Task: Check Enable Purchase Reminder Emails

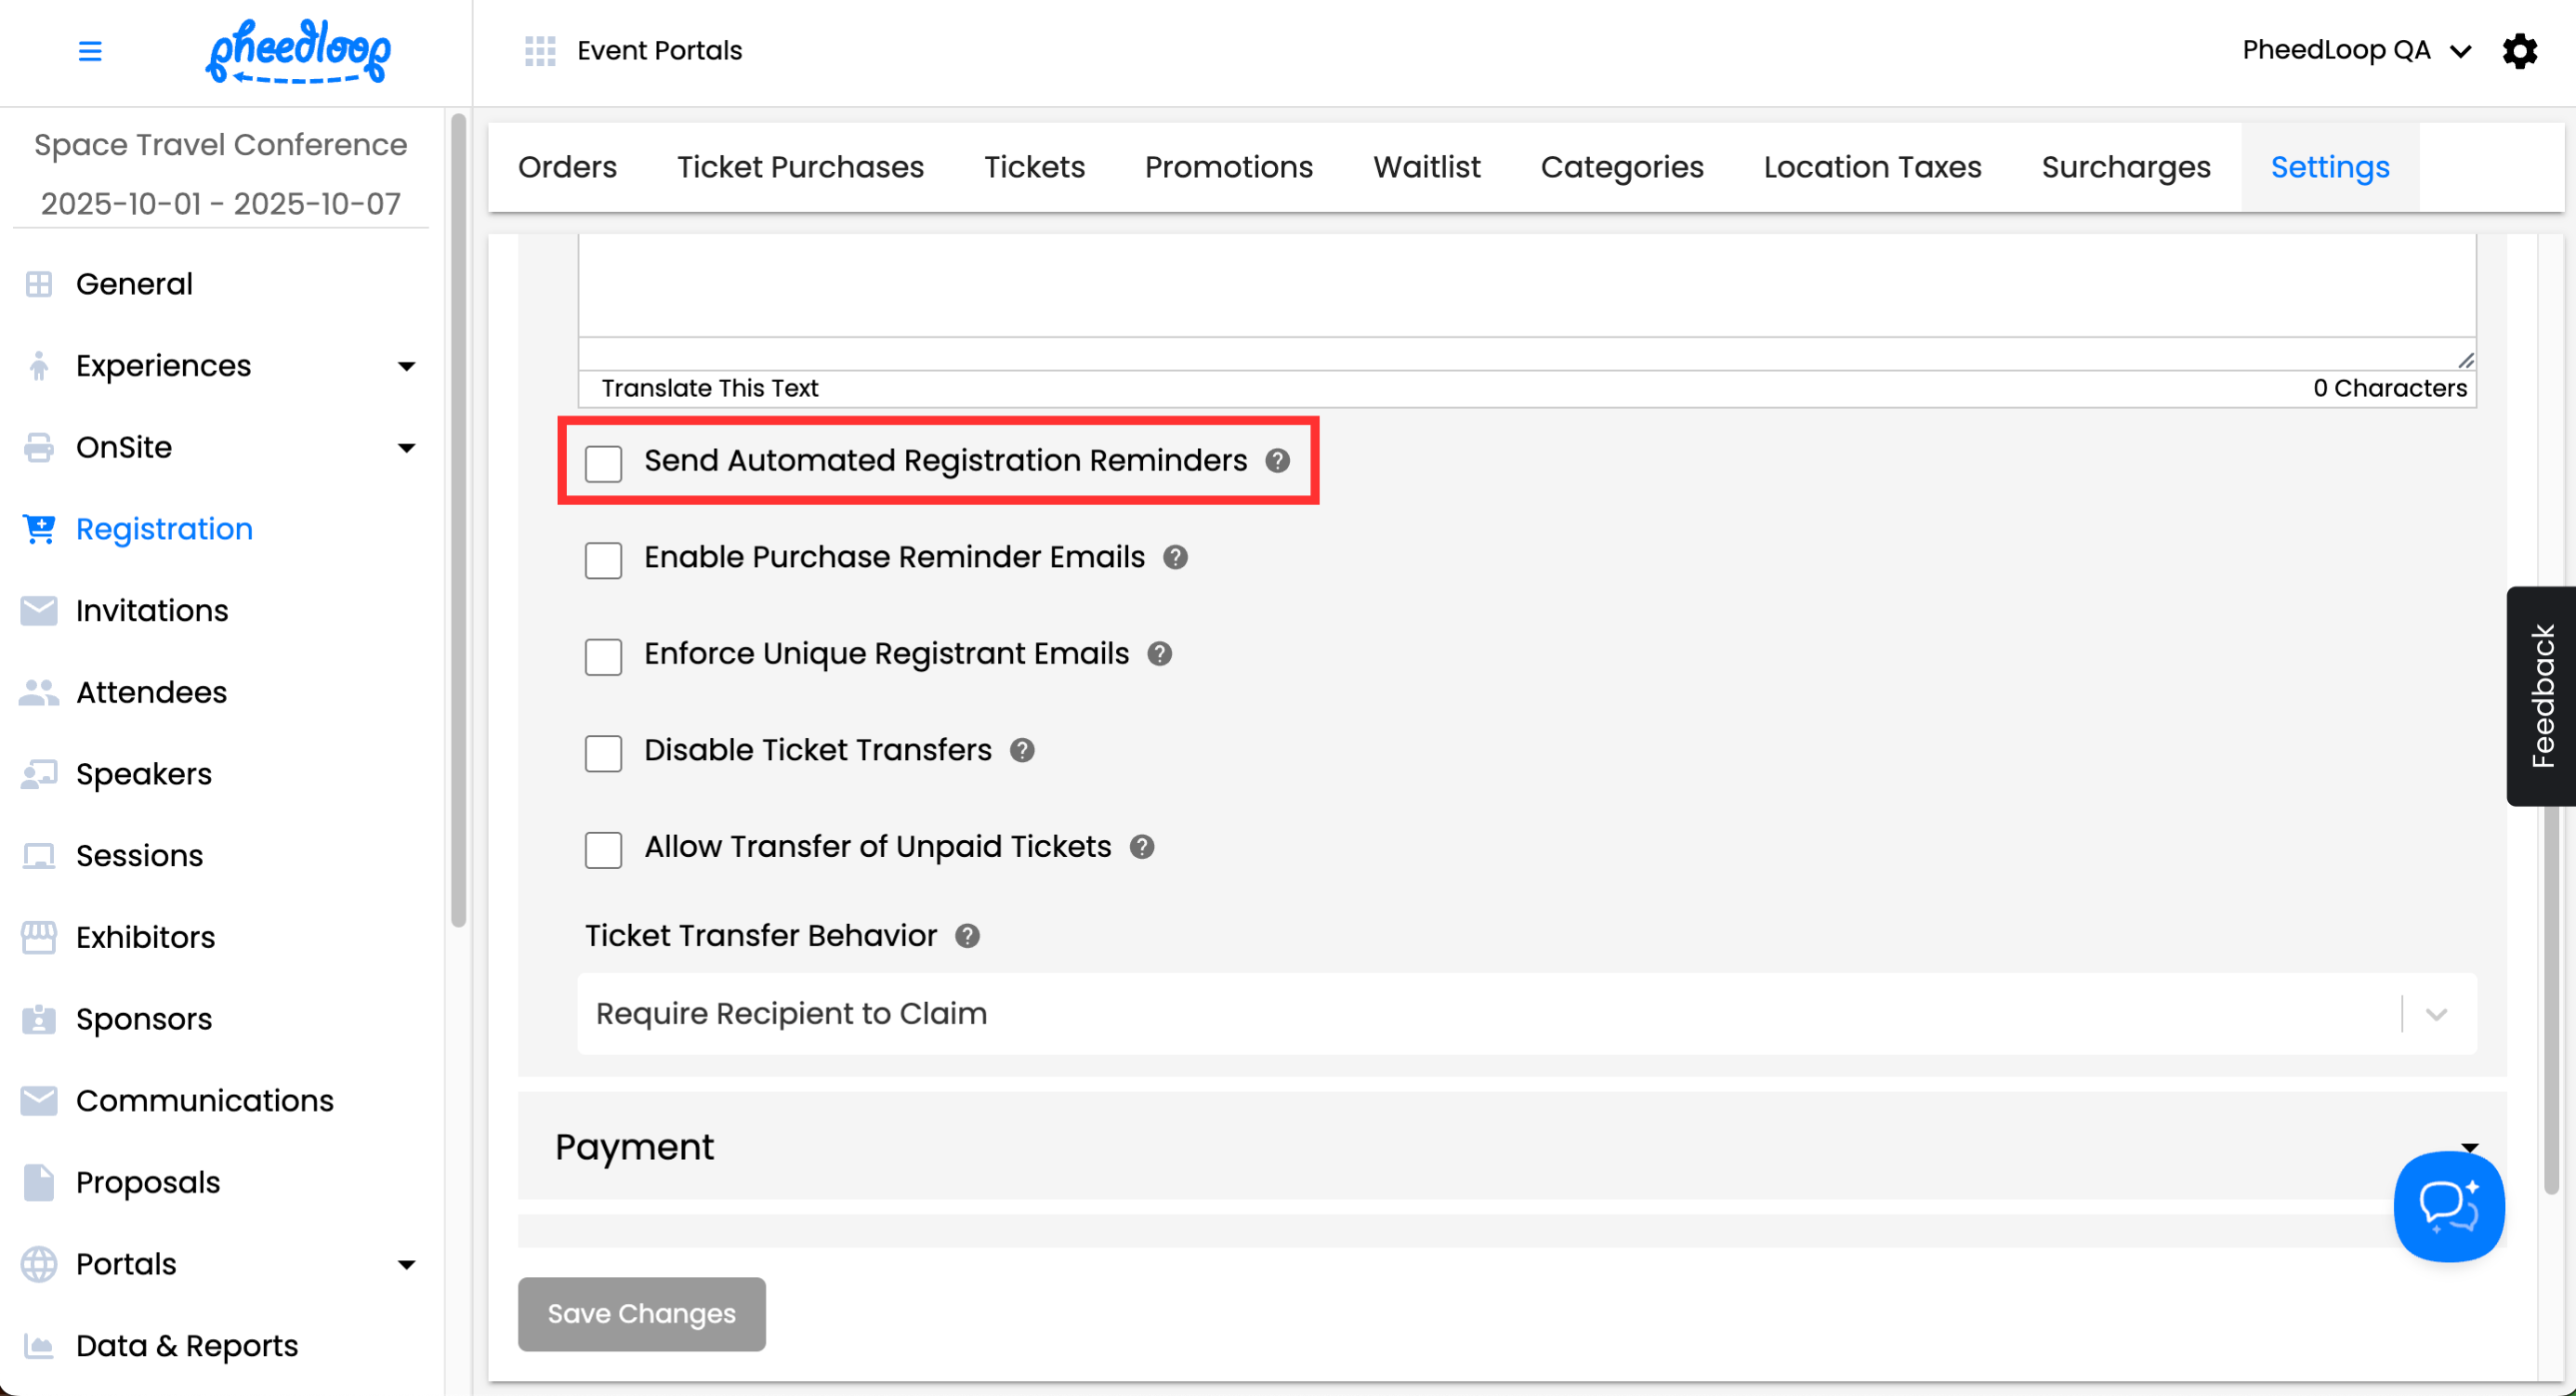Action: [603, 560]
